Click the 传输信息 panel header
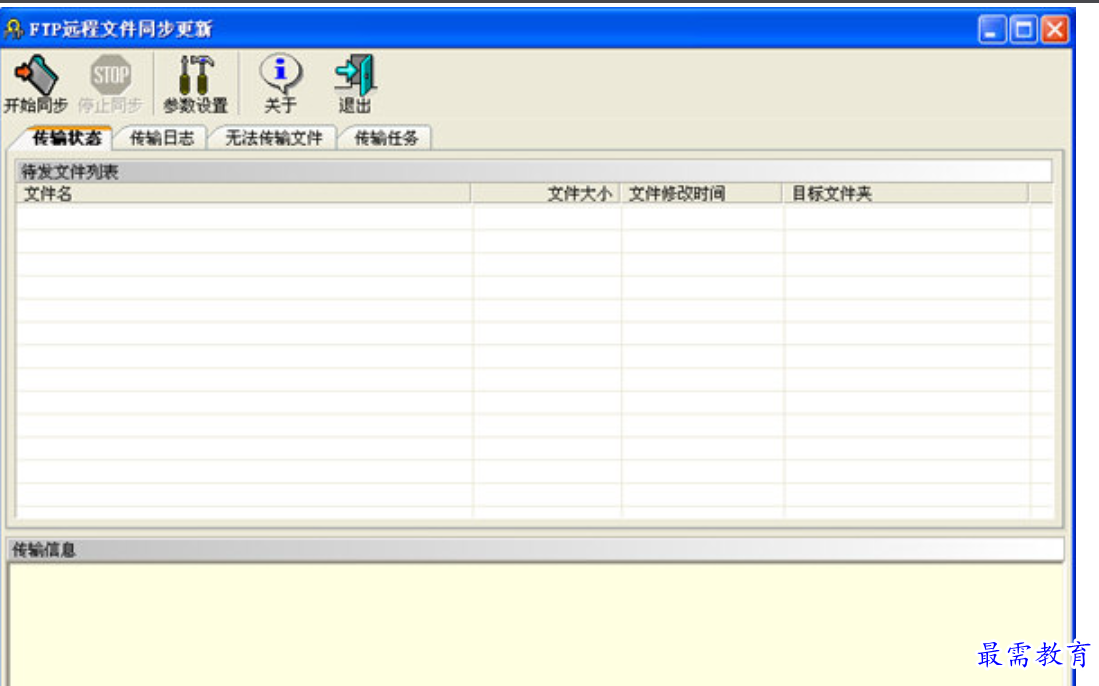Viewport: 1099px width, 686px height. tap(535, 549)
